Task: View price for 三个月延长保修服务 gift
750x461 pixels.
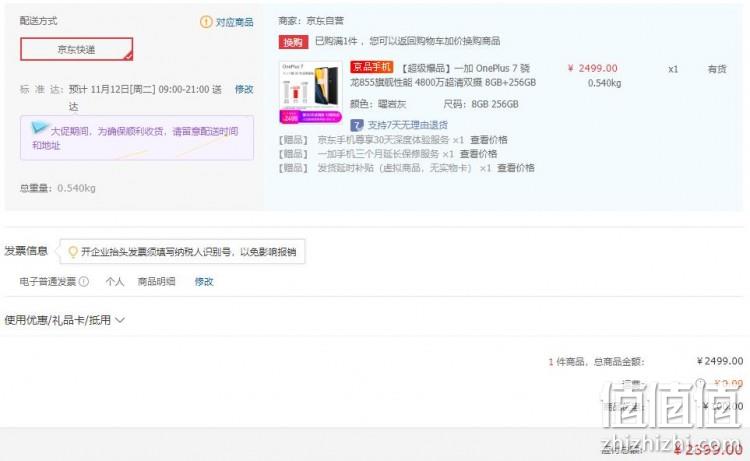Action: pos(478,154)
